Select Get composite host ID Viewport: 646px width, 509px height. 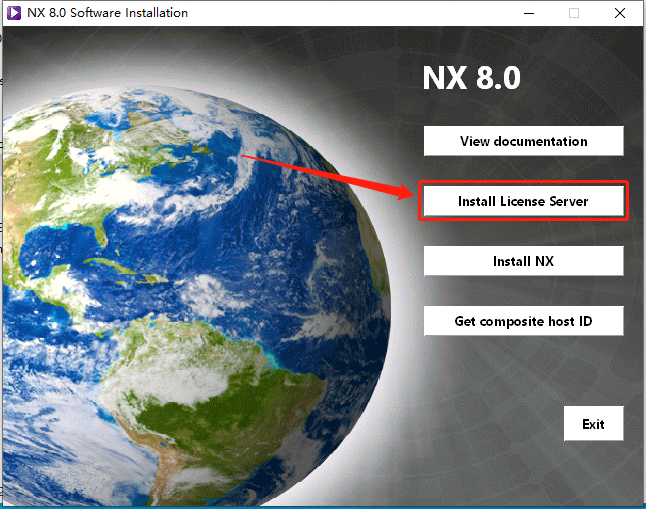point(523,321)
